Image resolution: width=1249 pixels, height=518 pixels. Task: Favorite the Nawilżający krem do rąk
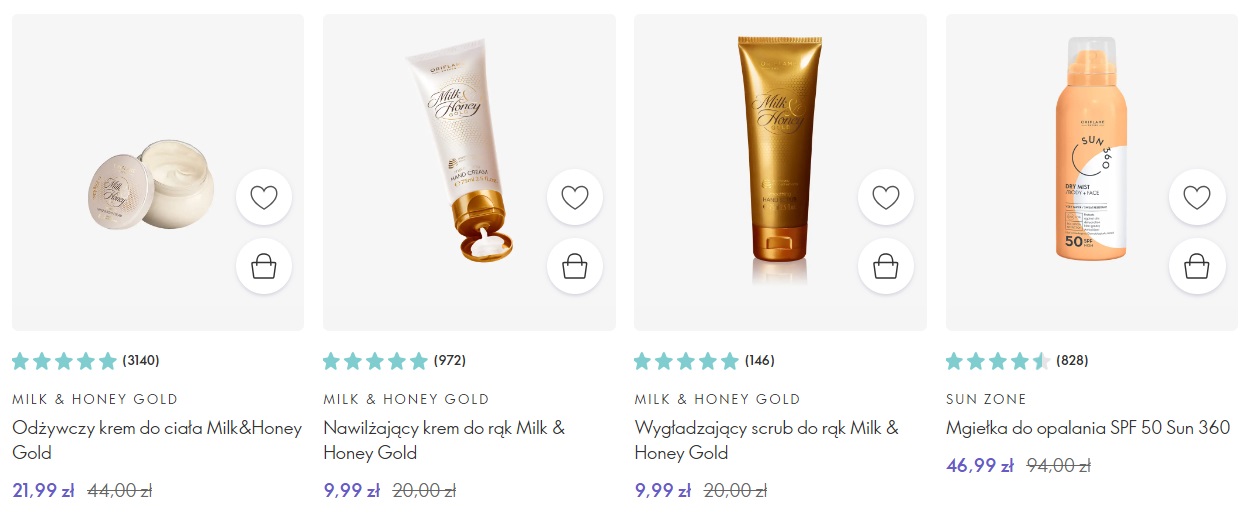pyautogui.click(x=575, y=197)
